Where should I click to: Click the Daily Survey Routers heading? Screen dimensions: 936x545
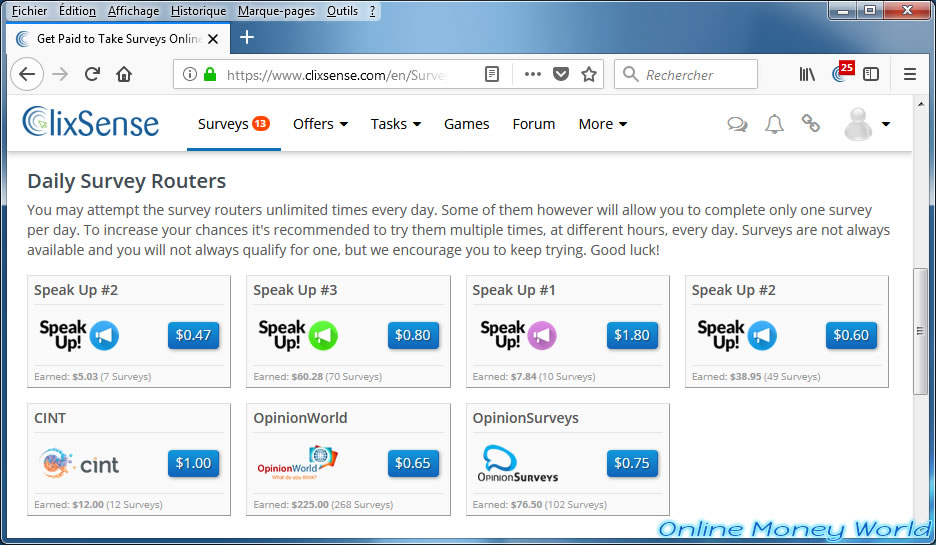(127, 181)
